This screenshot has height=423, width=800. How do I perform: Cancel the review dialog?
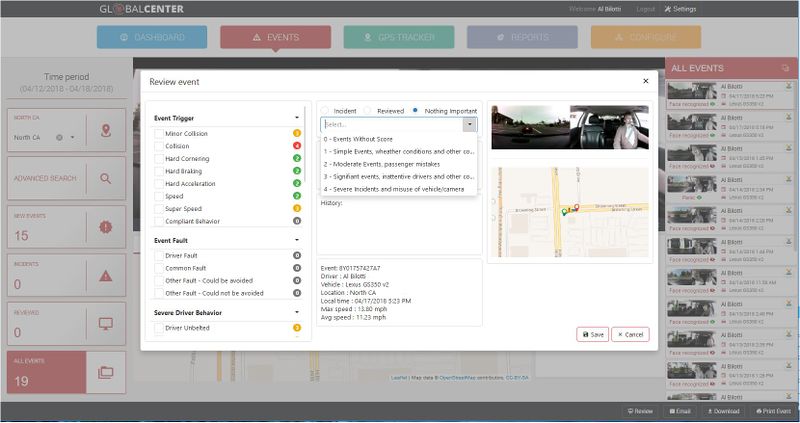[x=630, y=335]
